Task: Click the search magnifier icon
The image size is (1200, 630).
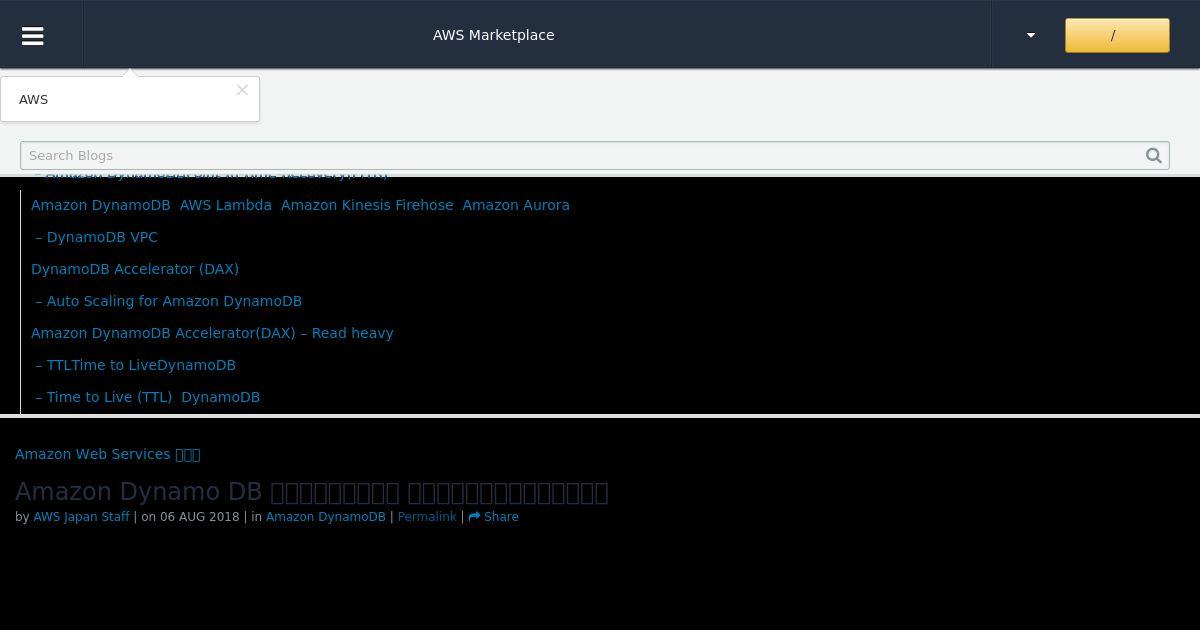Action: point(1154,155)
